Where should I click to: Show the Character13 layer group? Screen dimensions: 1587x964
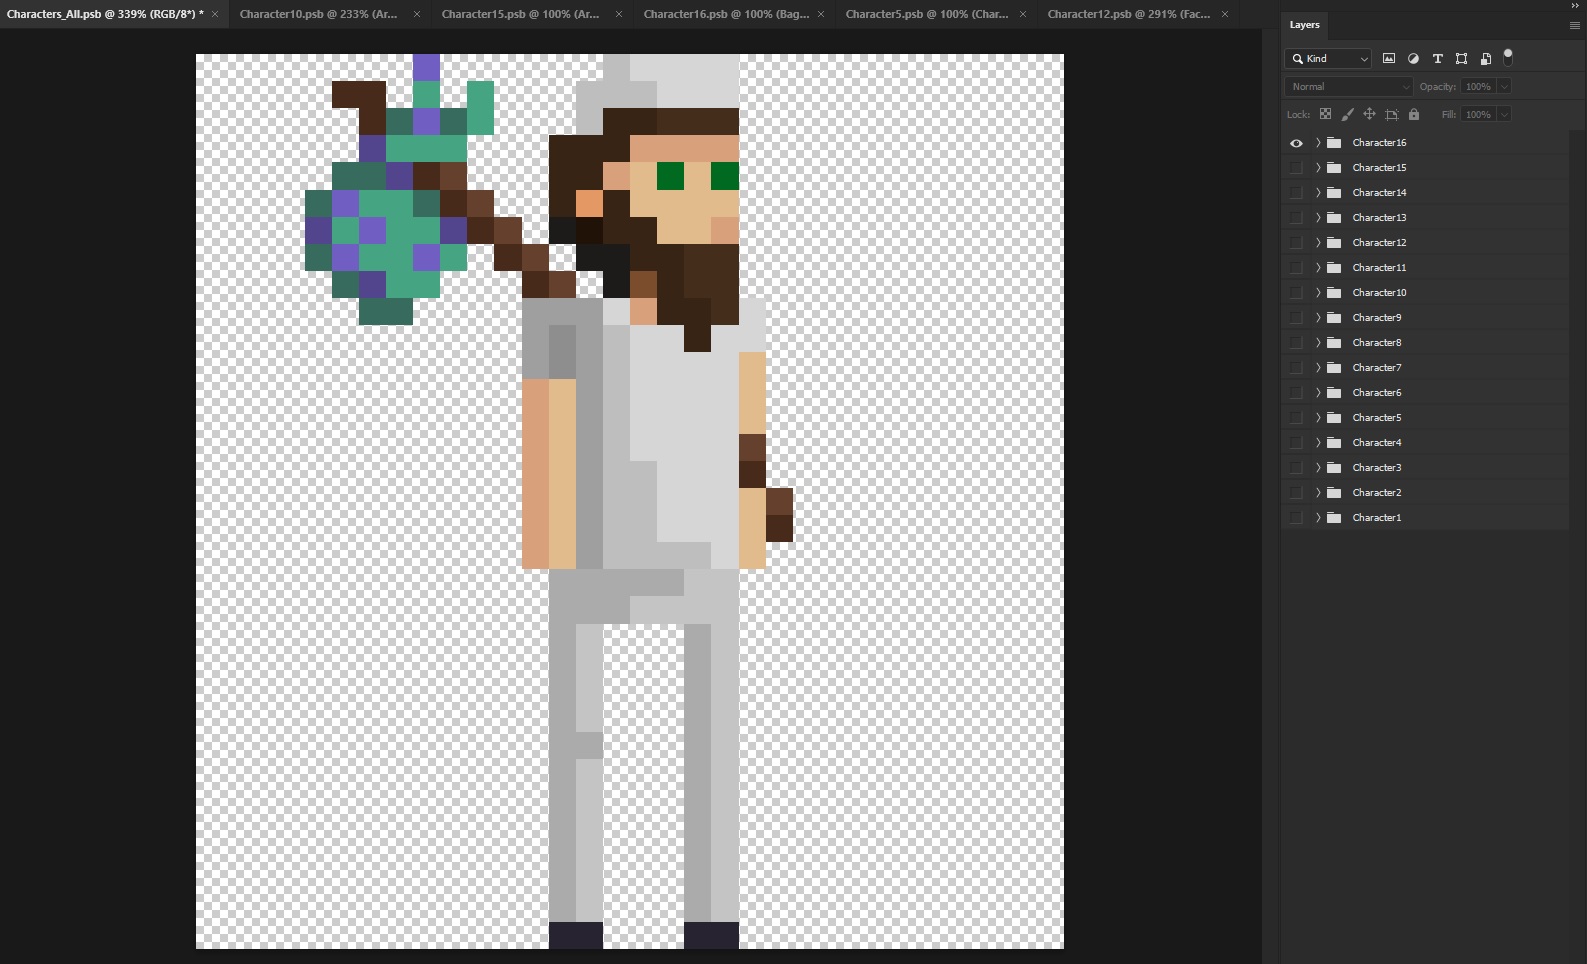click(x=1296, y=218)
